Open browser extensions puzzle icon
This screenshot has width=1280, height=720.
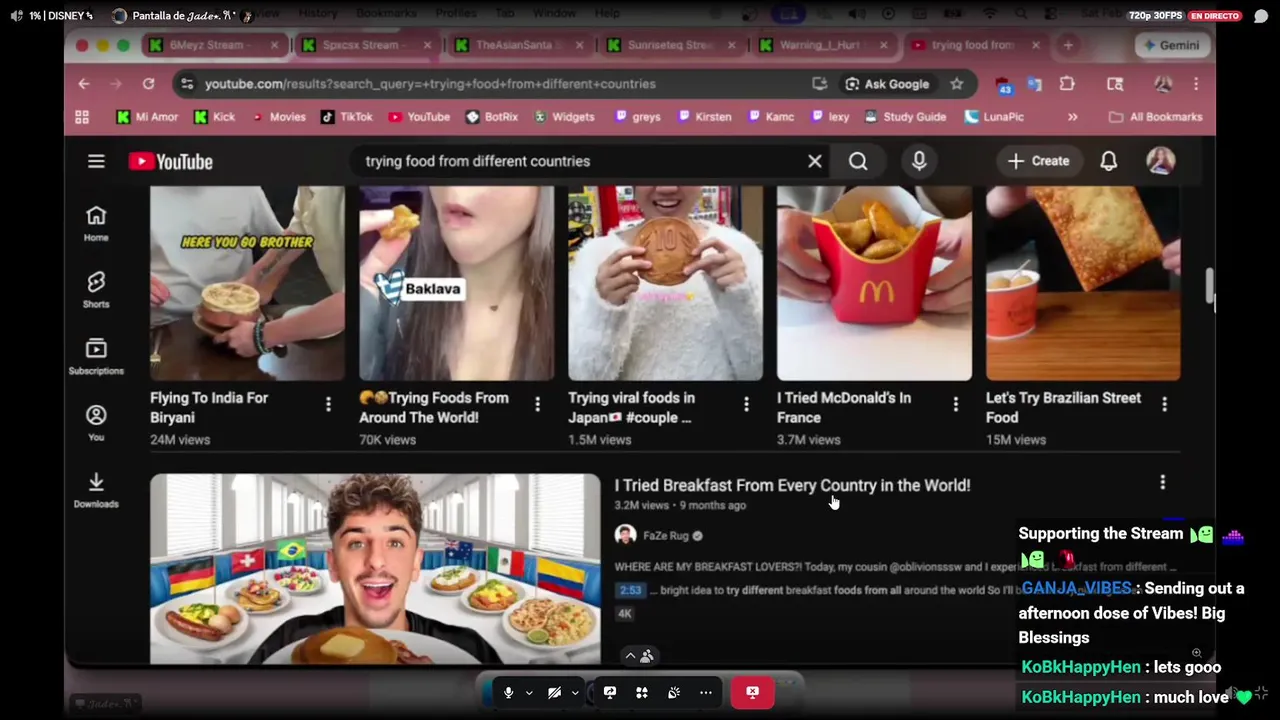tap(1067, 84)
